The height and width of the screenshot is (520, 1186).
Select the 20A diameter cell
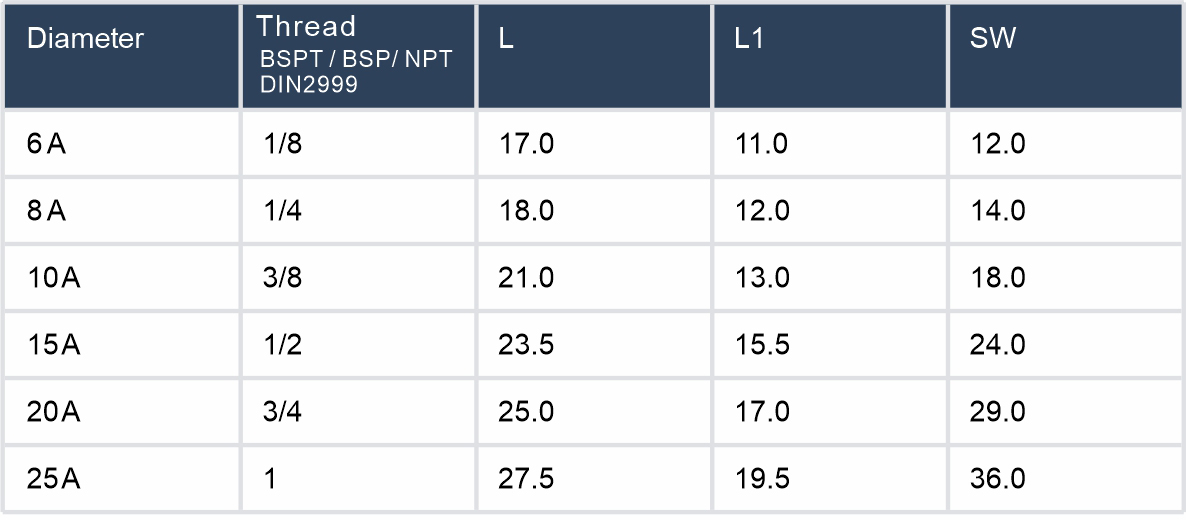point(54,412)
